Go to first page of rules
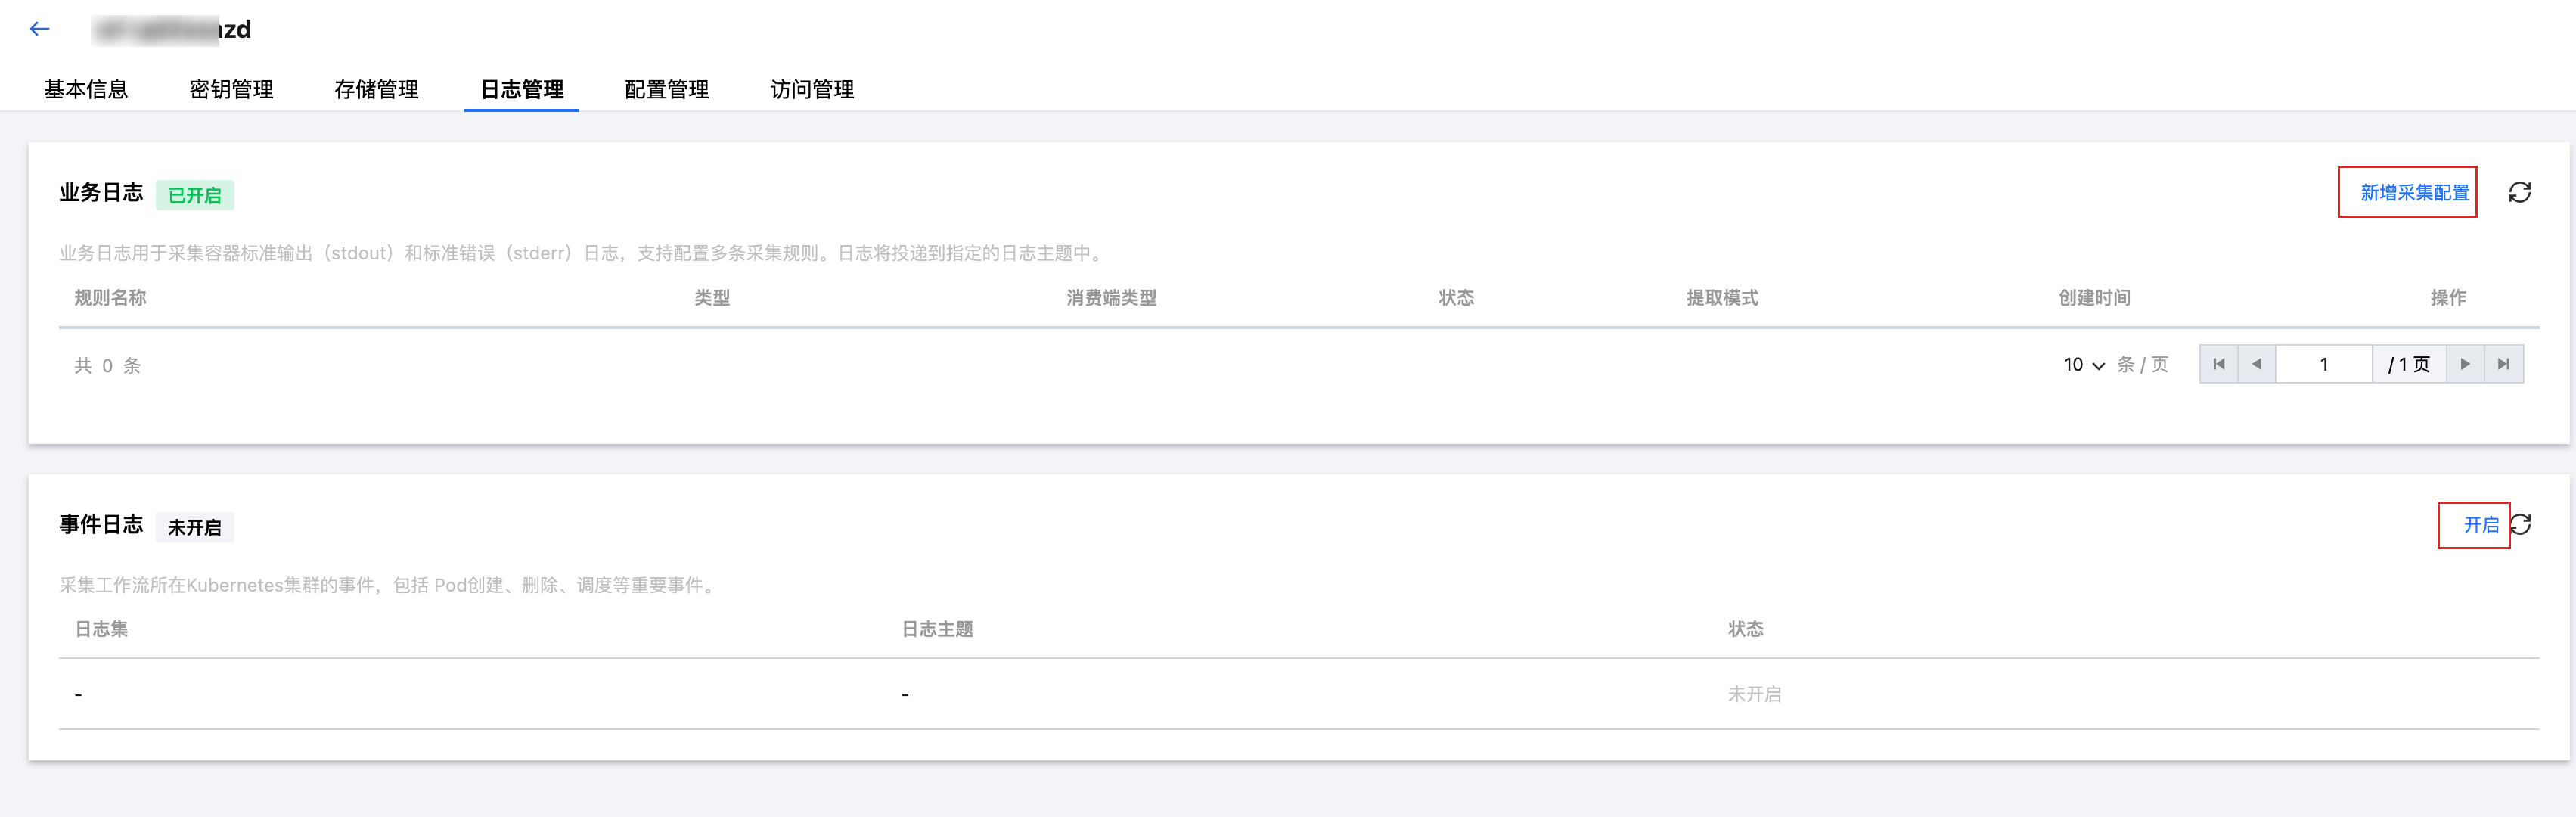 coord(2218,364)
